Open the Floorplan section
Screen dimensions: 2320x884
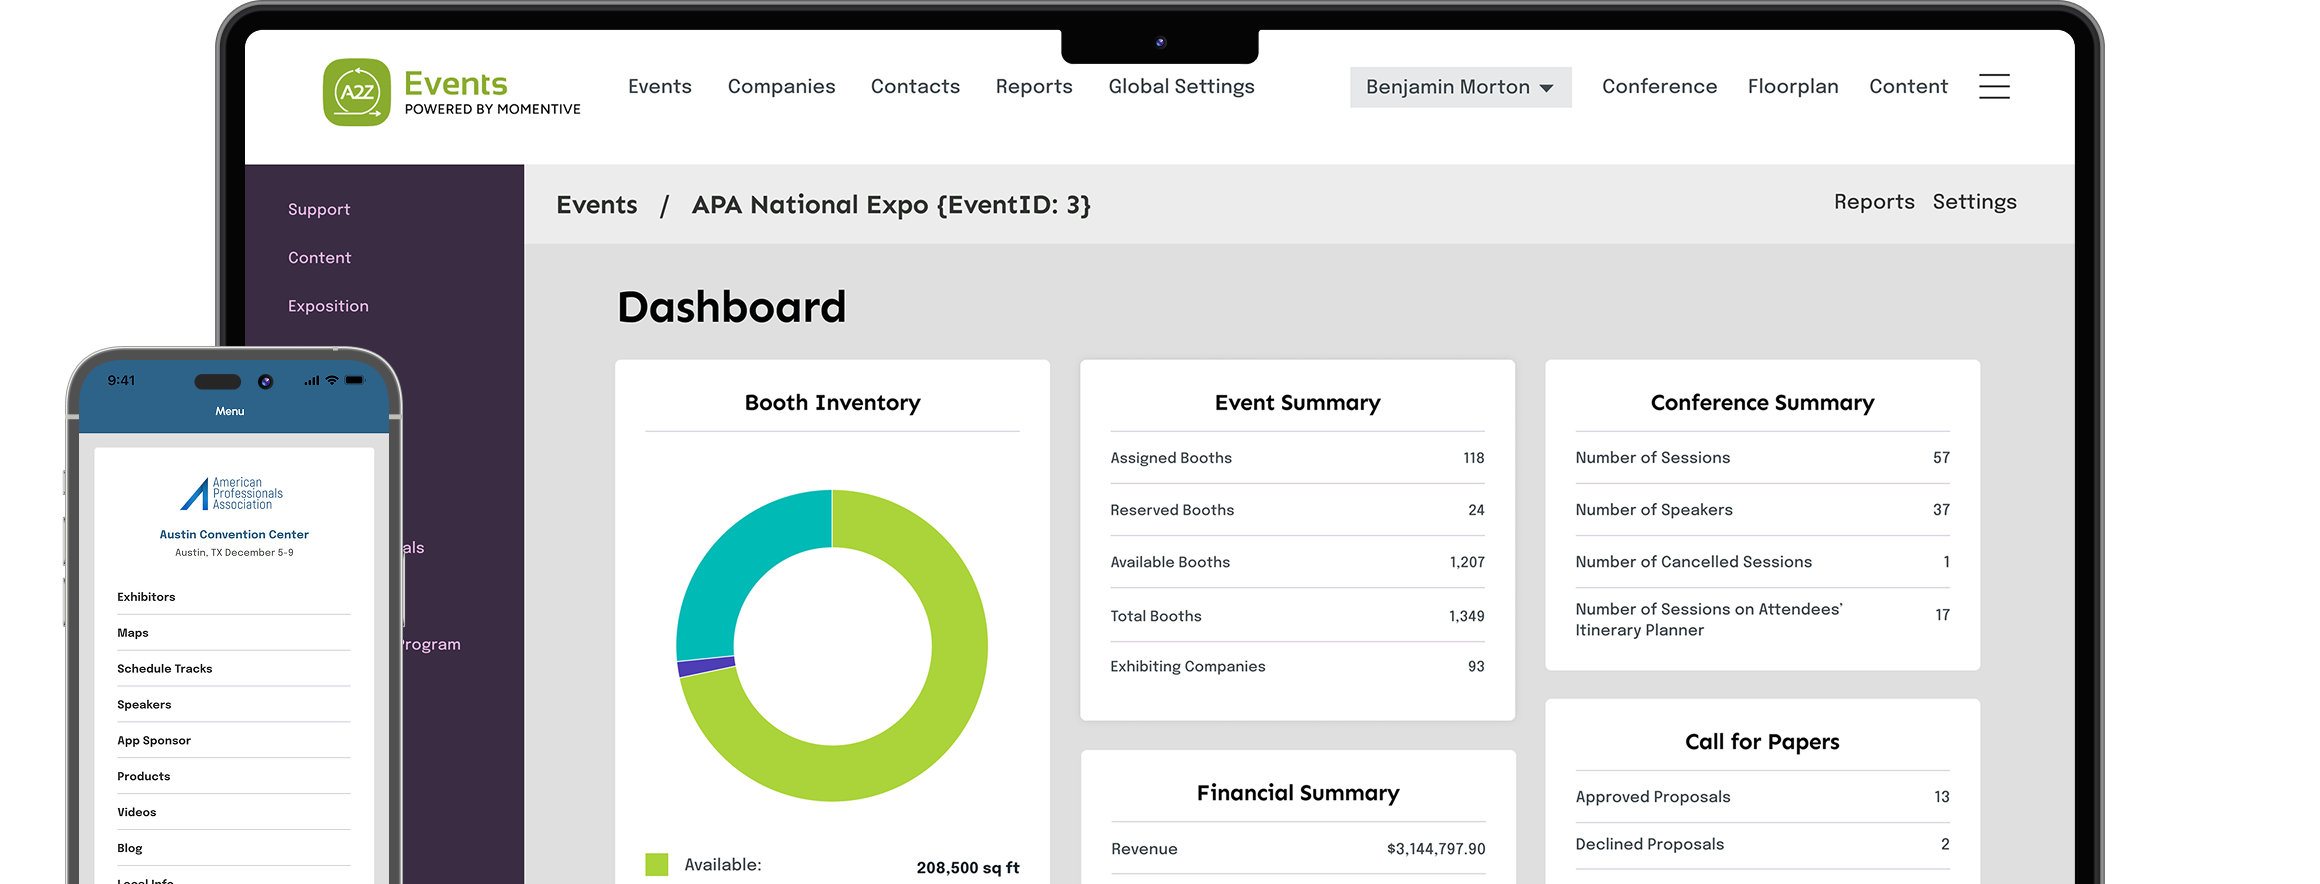tap(1793, 87)
